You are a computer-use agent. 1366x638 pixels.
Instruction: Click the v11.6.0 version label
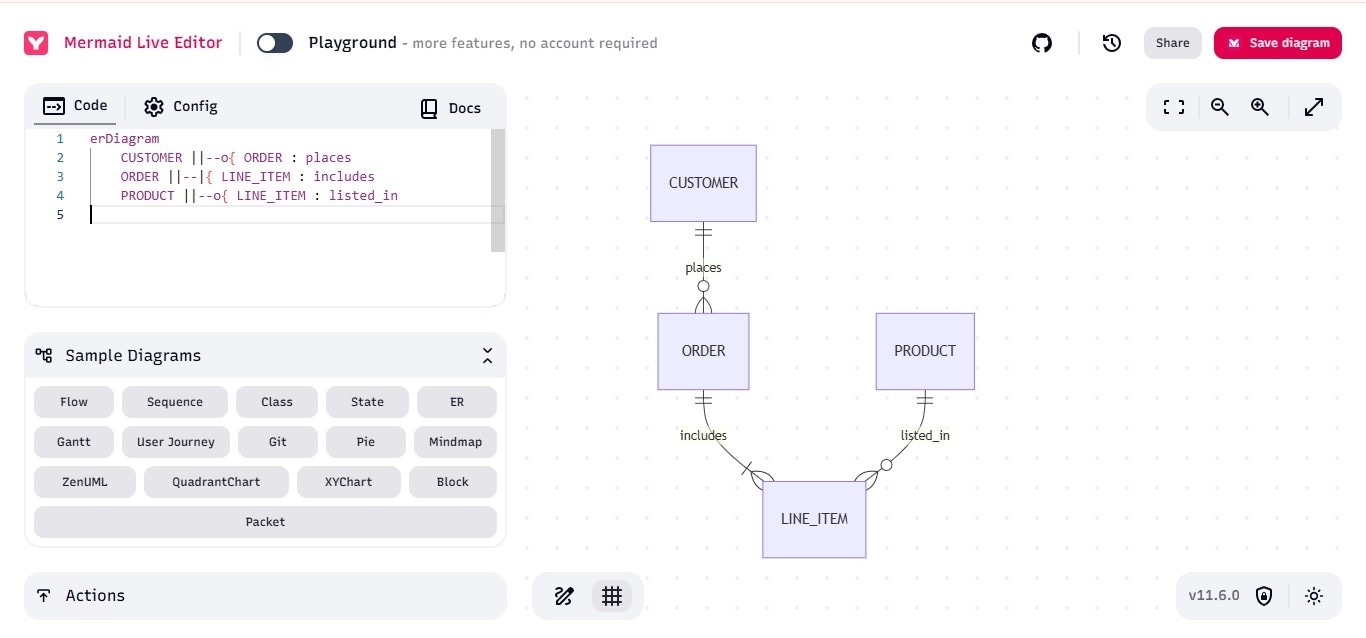[1214, 596]
